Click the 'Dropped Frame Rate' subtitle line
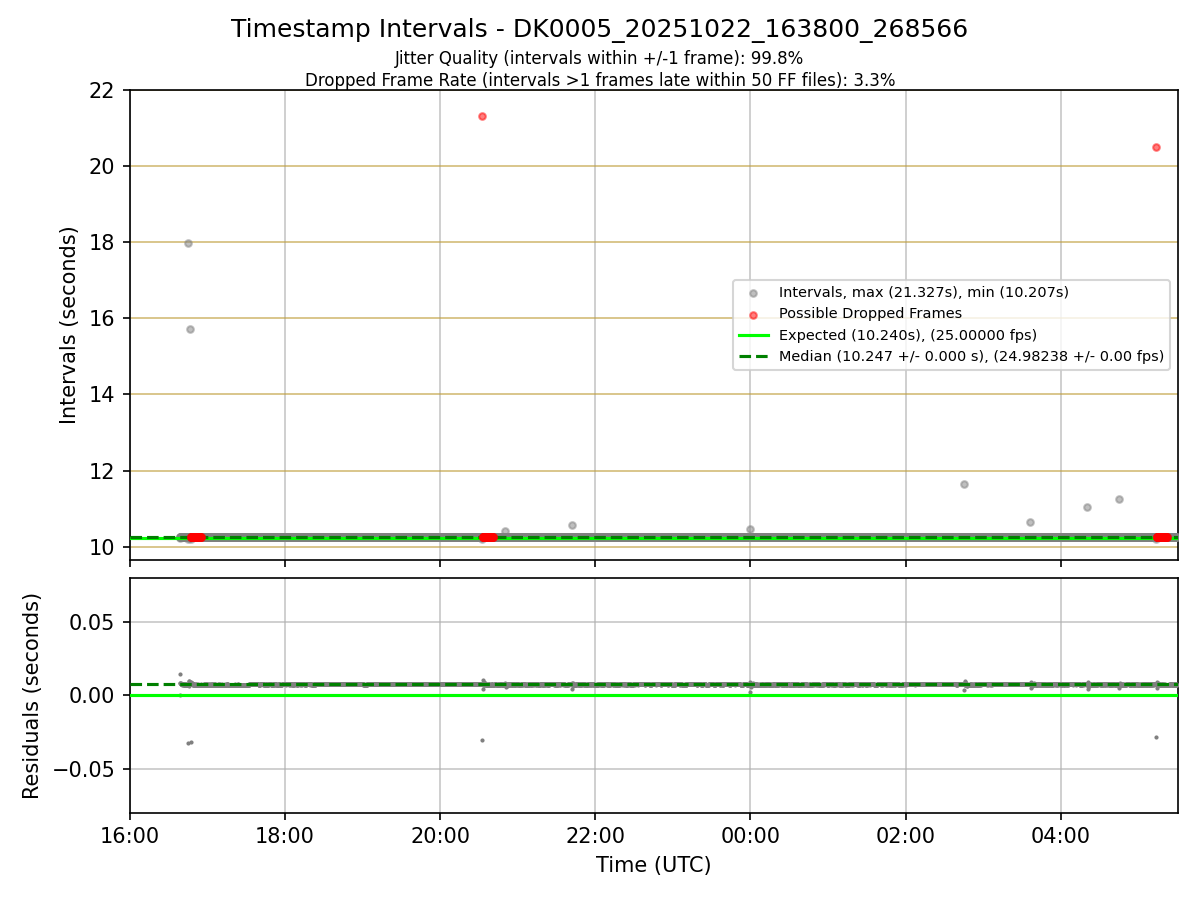 click(x=599, y=79)
